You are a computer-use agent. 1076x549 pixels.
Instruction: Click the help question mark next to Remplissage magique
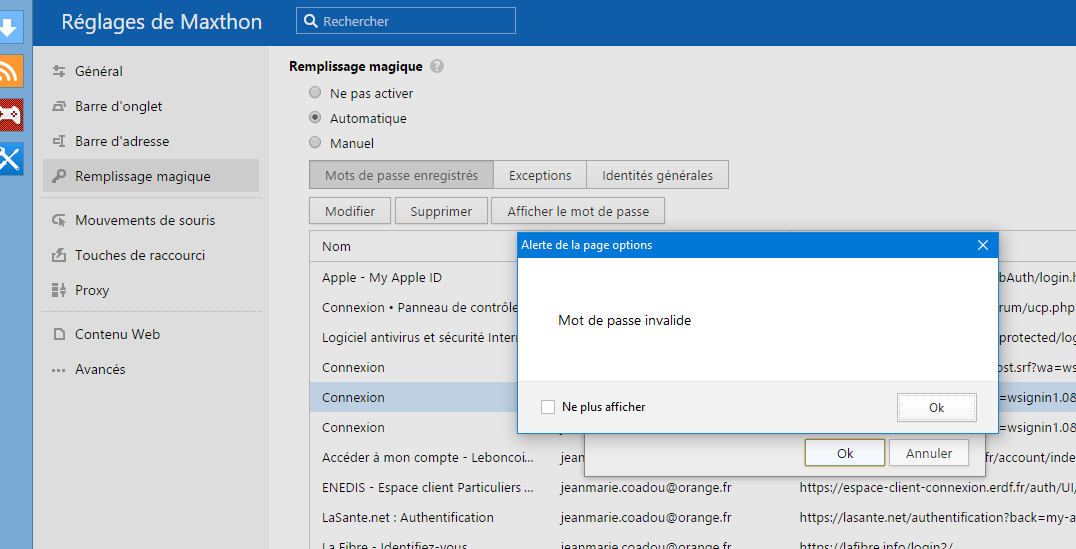point(437,67)
